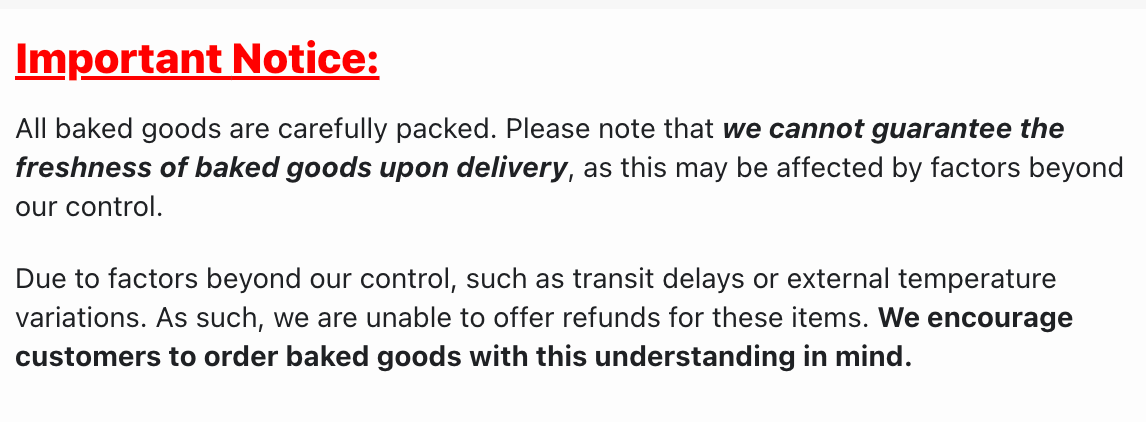Click the red "Important Notice:" heading
The width and height of the screenshot is (1146, 422).
(197, 61)
